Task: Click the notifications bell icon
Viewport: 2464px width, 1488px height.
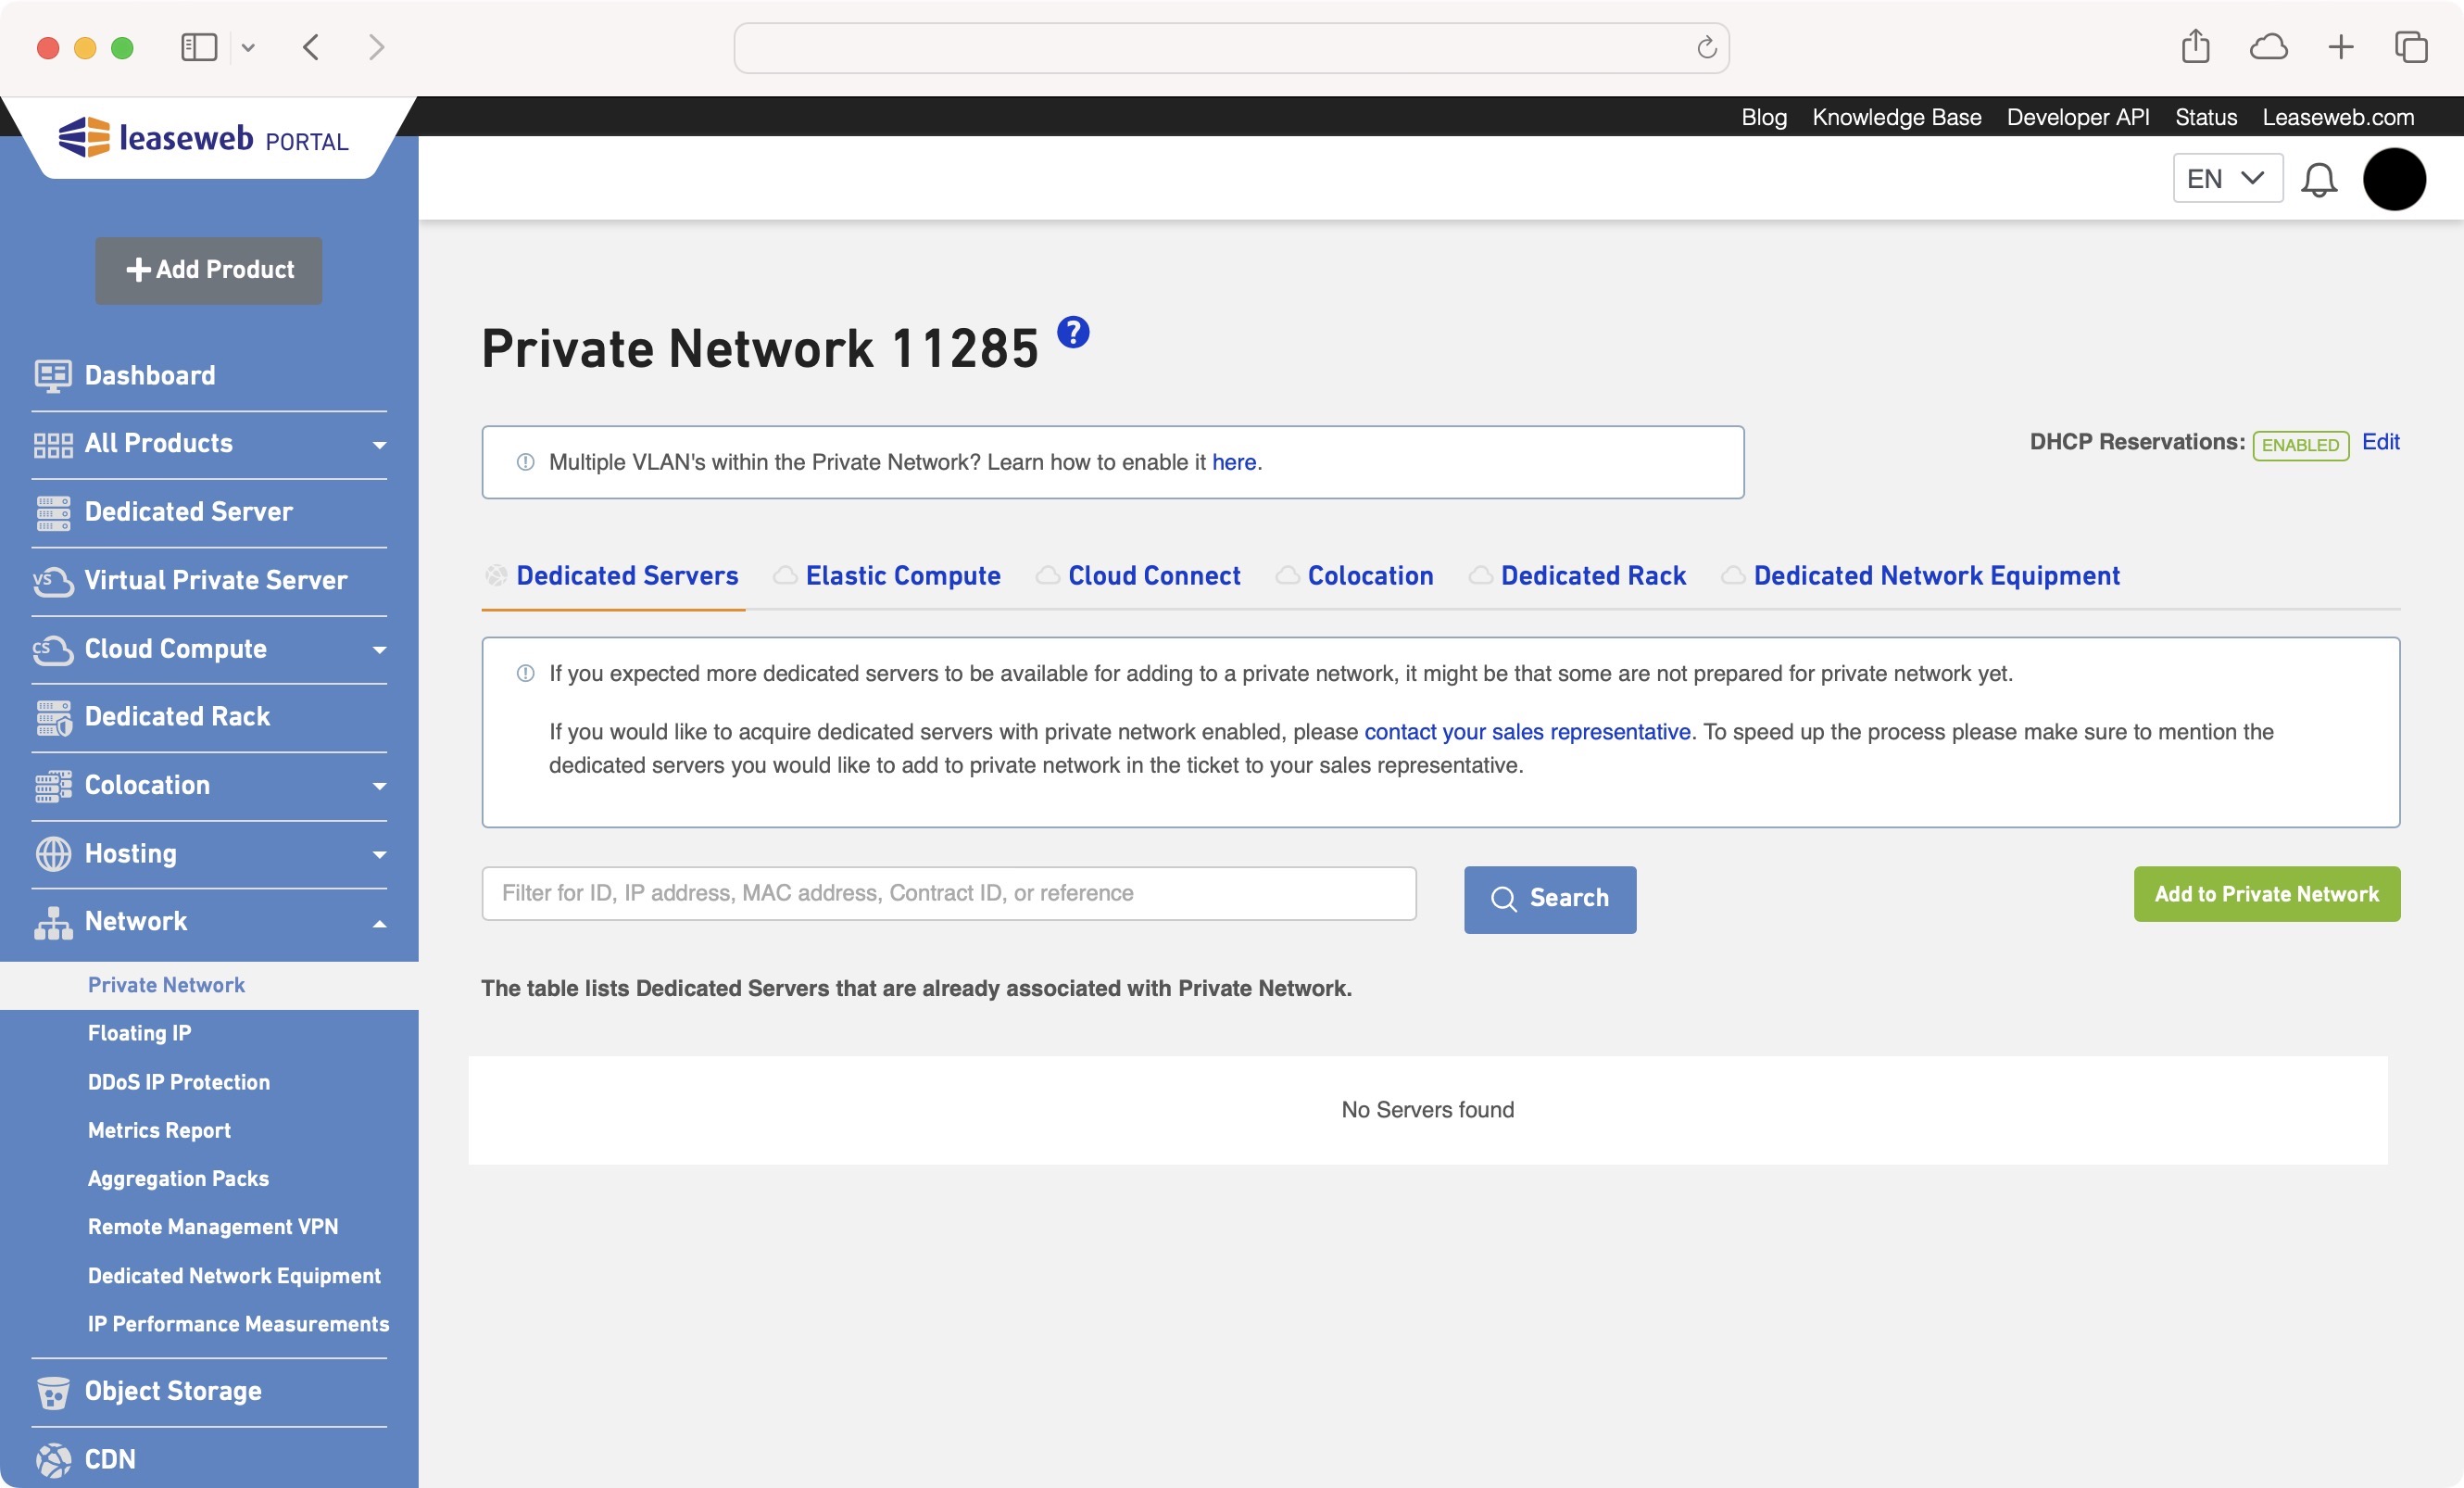Action: (2318, 179)
